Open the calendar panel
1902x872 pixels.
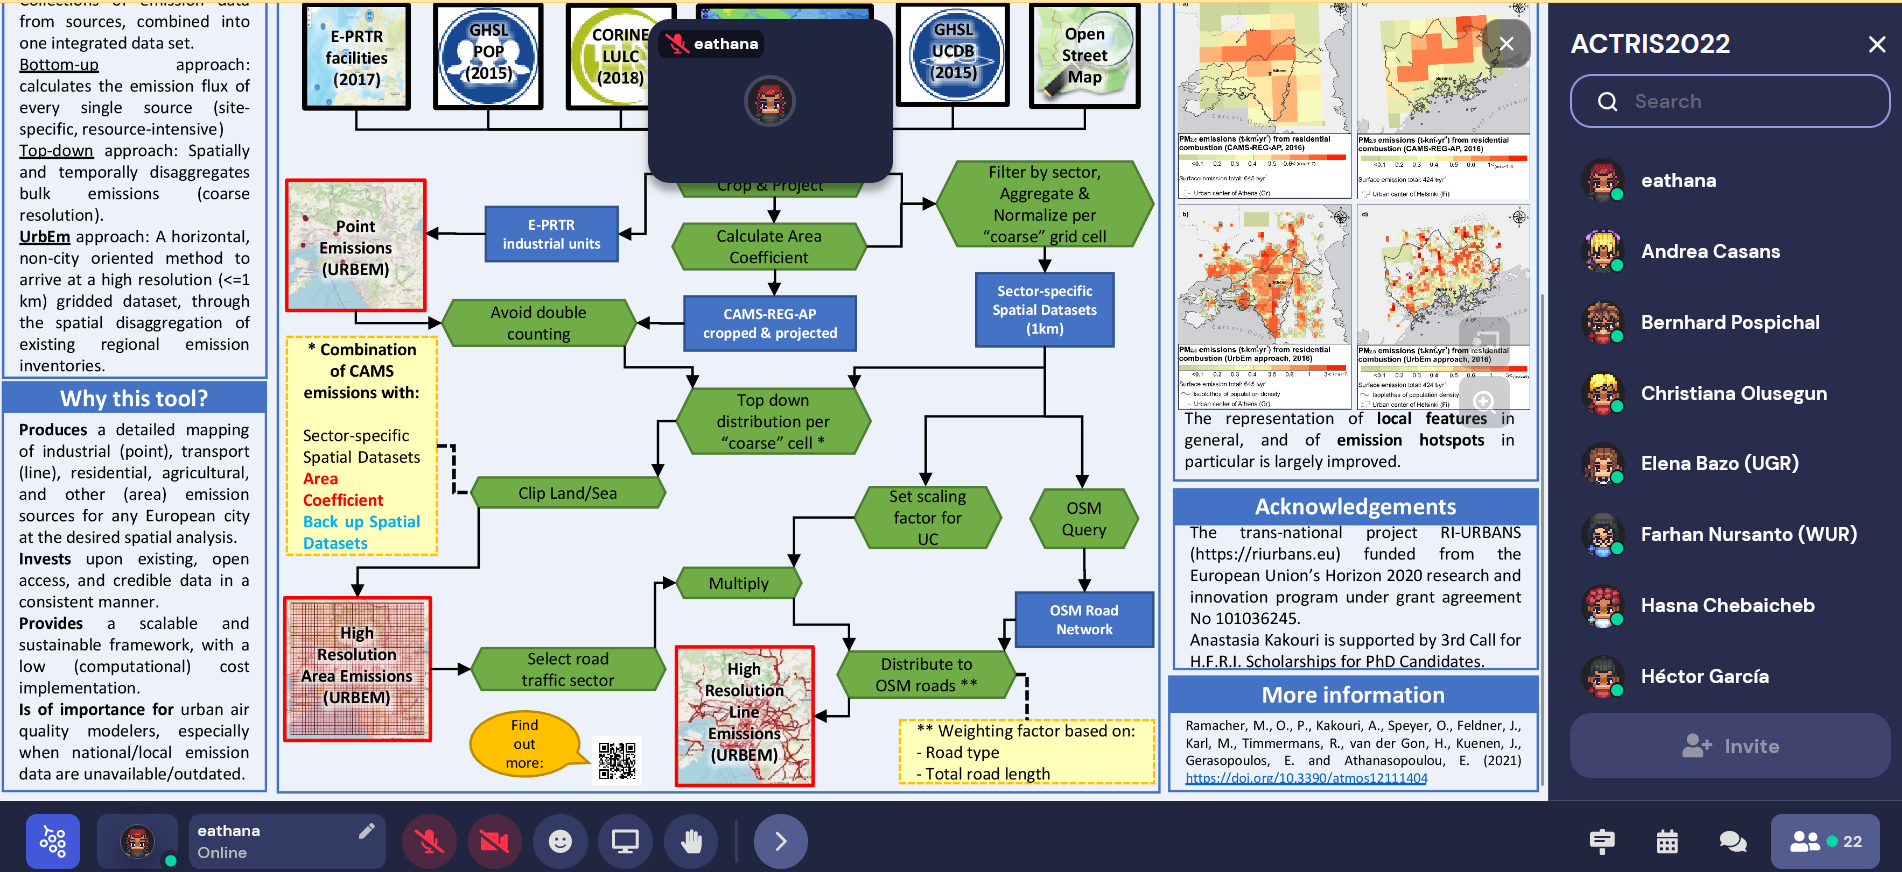(x=1667, y=842)
